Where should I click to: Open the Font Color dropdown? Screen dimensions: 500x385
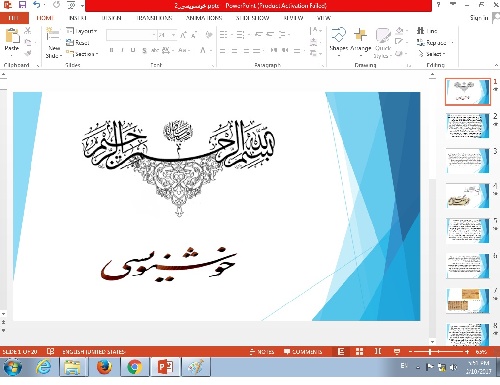coord(211,50)
